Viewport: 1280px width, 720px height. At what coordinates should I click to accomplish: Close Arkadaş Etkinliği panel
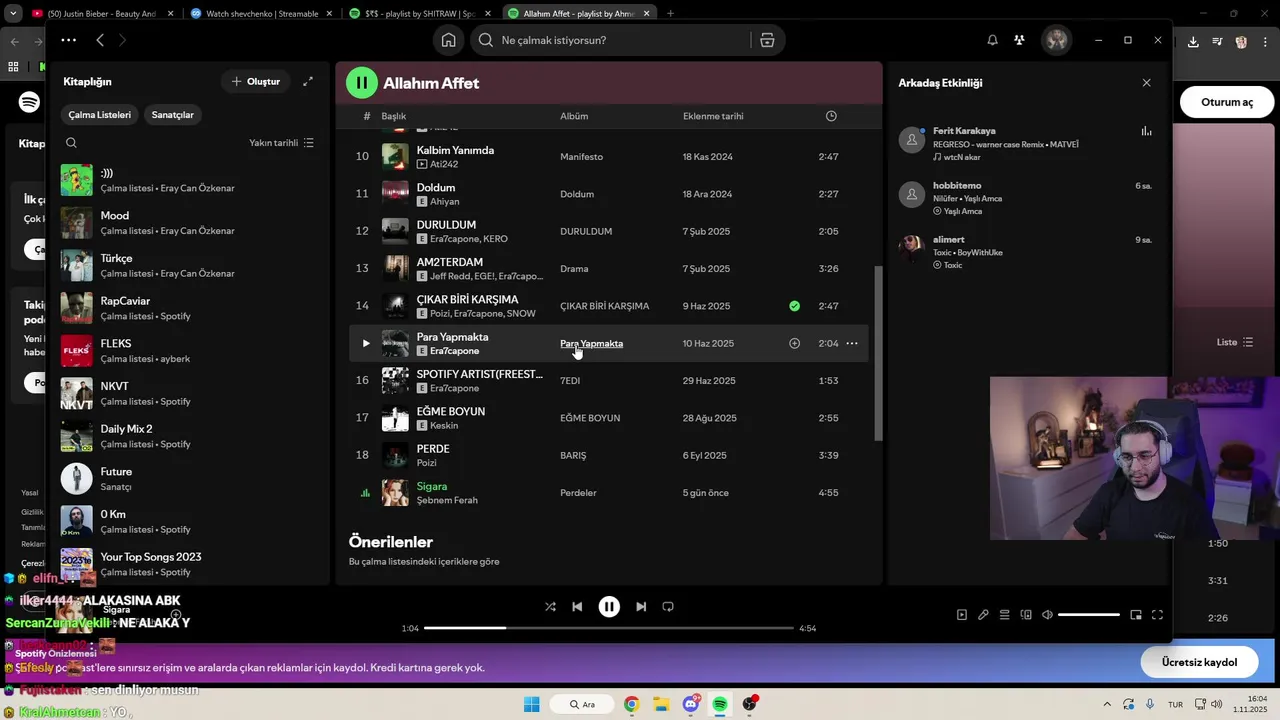[1146, 83]
